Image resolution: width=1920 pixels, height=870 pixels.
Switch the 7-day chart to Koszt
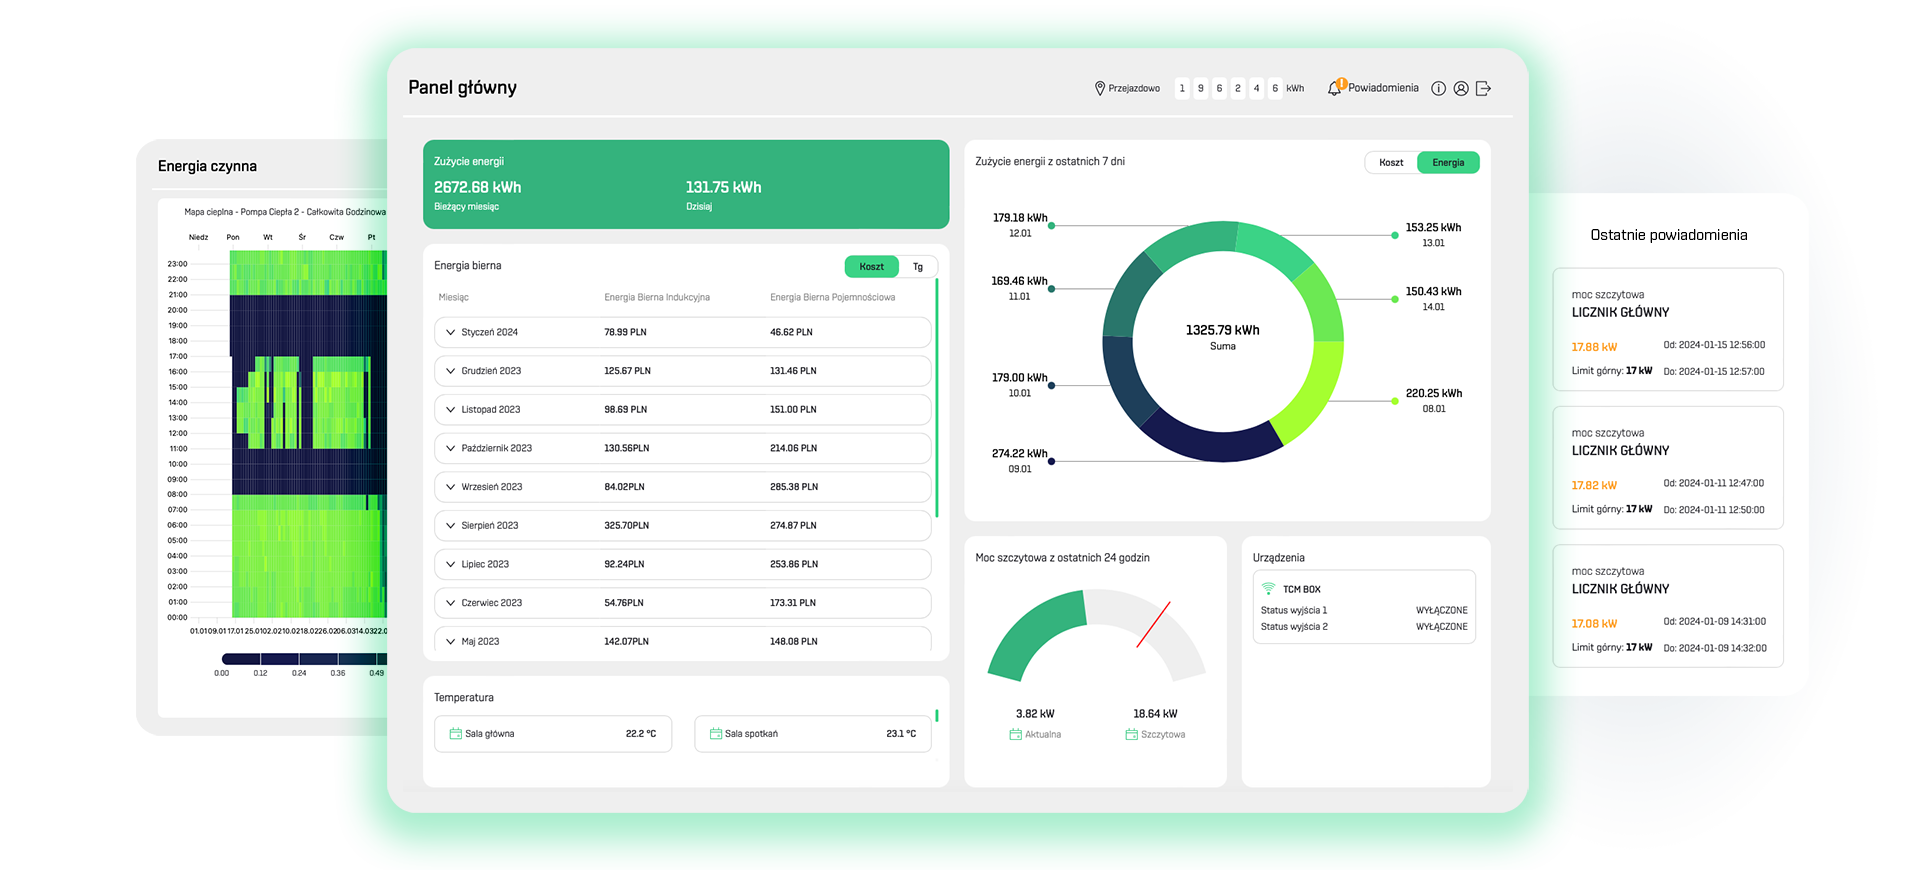pyautogui.click(x=1391, y=162)
